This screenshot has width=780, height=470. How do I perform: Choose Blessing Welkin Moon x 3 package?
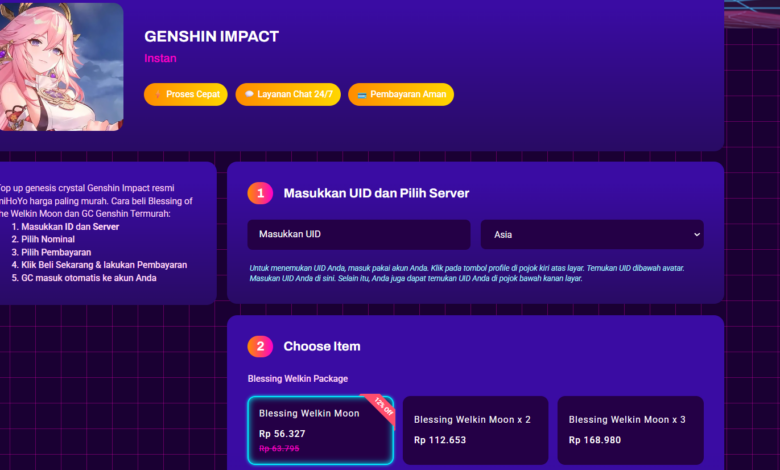click(630, 430)
